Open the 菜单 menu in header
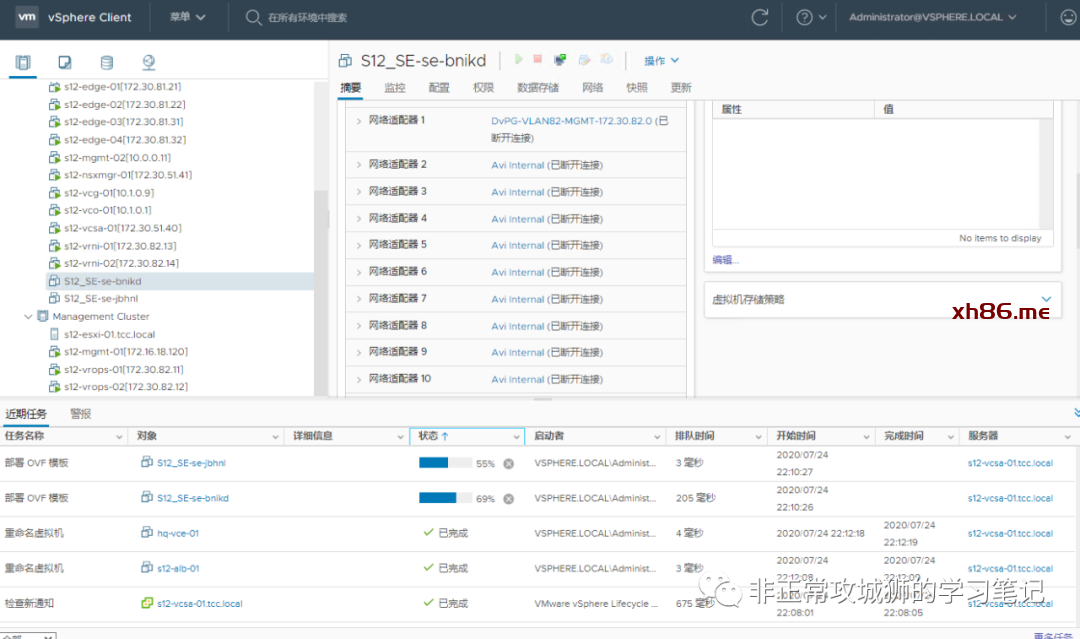The width and height of the screenshot is (1080, 639). tap(187, 17)
